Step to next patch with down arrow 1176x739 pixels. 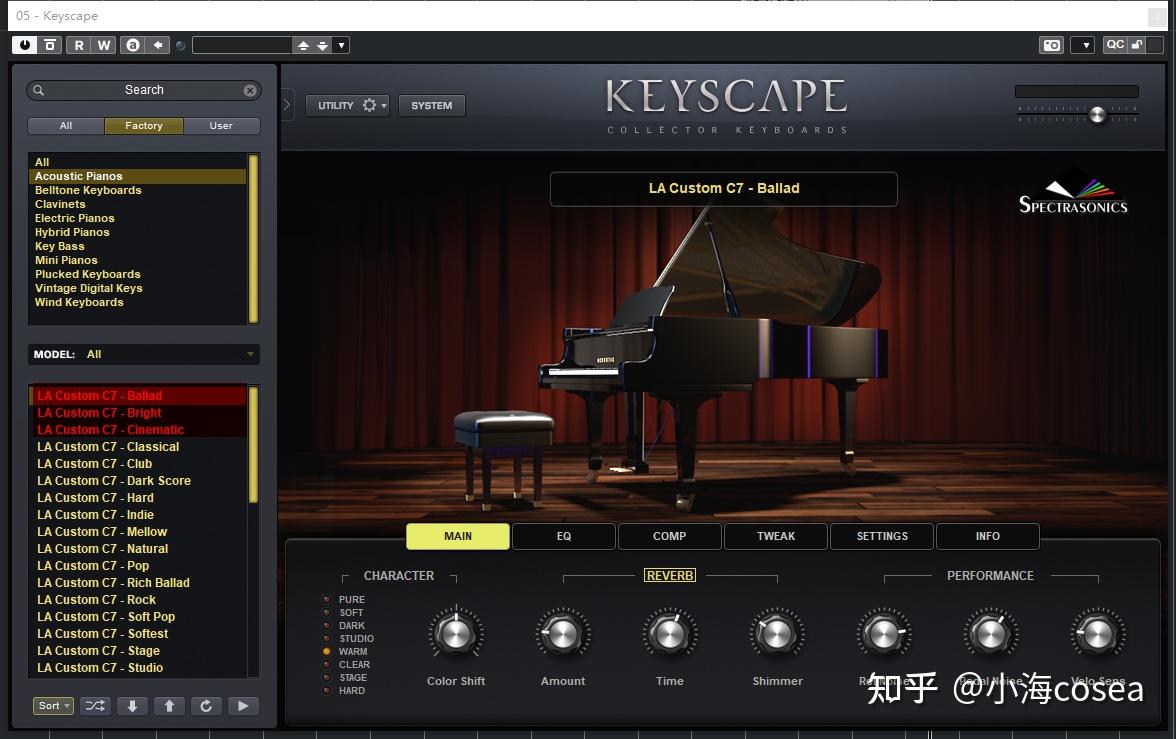(132, 706)
